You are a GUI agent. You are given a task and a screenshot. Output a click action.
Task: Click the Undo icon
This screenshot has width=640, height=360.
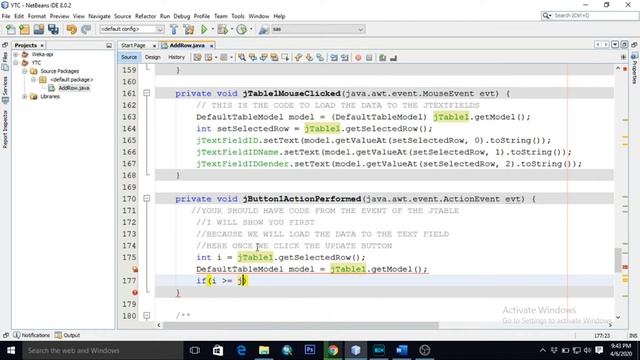[x=72, y=29]
